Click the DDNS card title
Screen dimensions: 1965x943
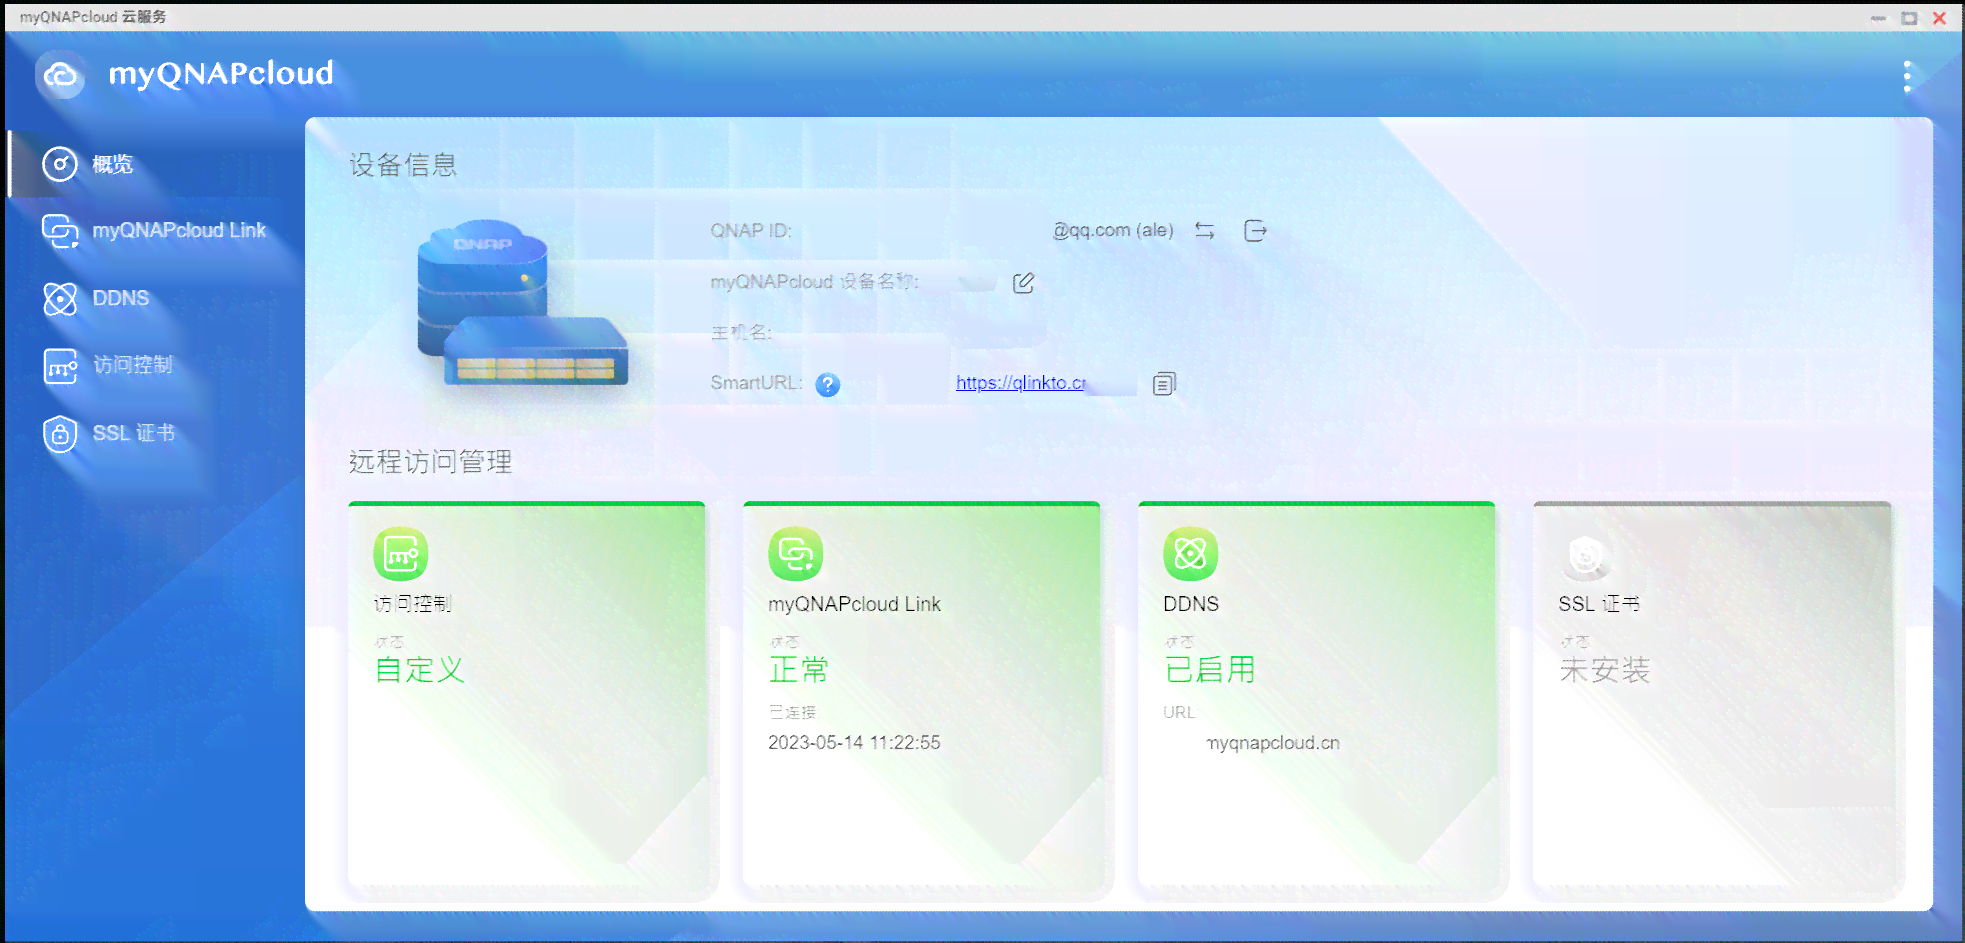coord(1191,604)
